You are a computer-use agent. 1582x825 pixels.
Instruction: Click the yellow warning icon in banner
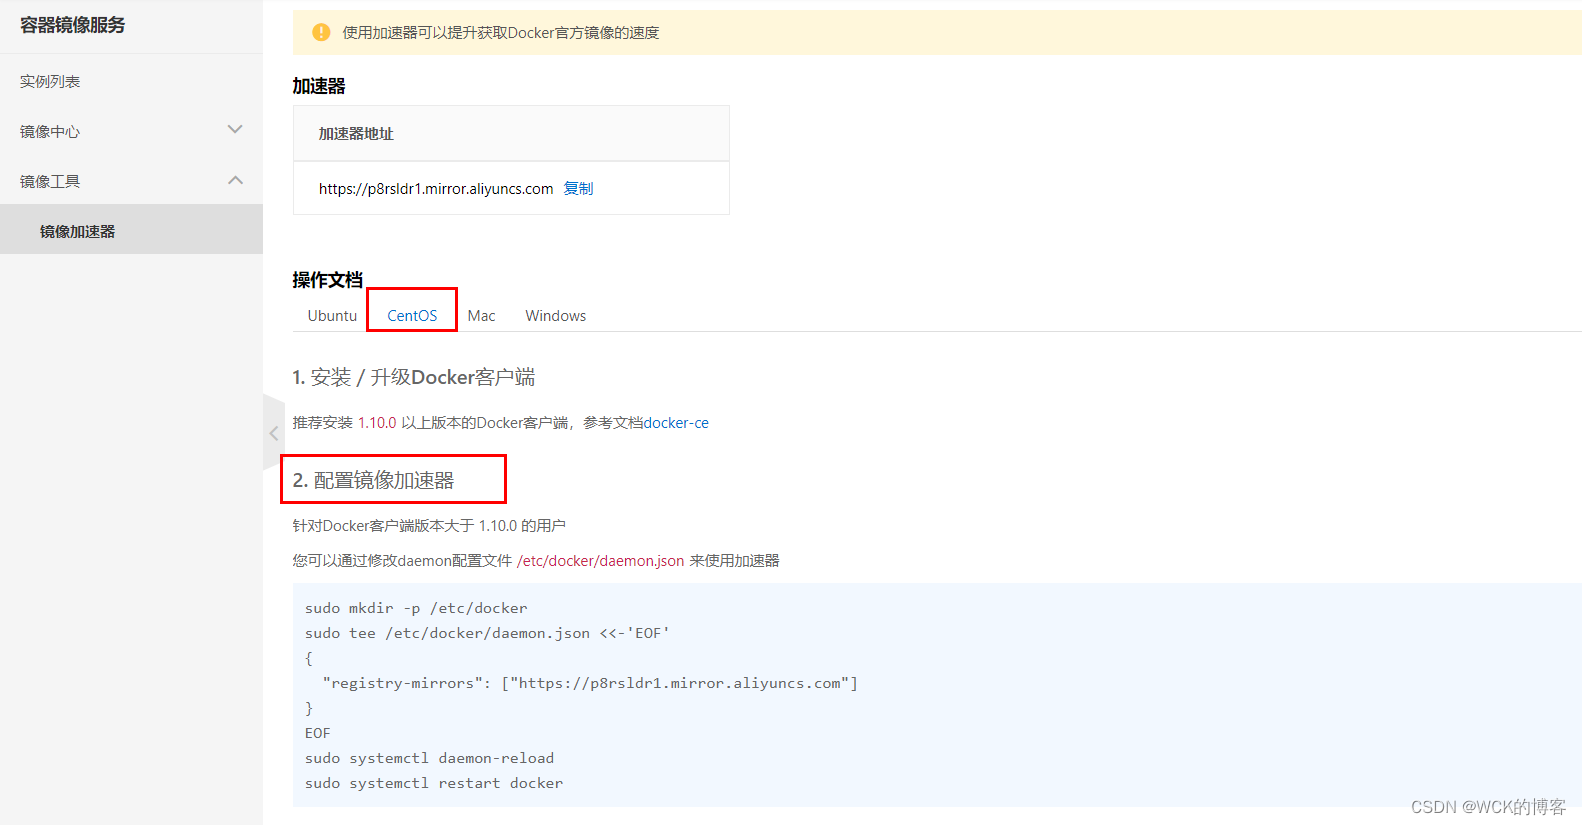(321, 32)
